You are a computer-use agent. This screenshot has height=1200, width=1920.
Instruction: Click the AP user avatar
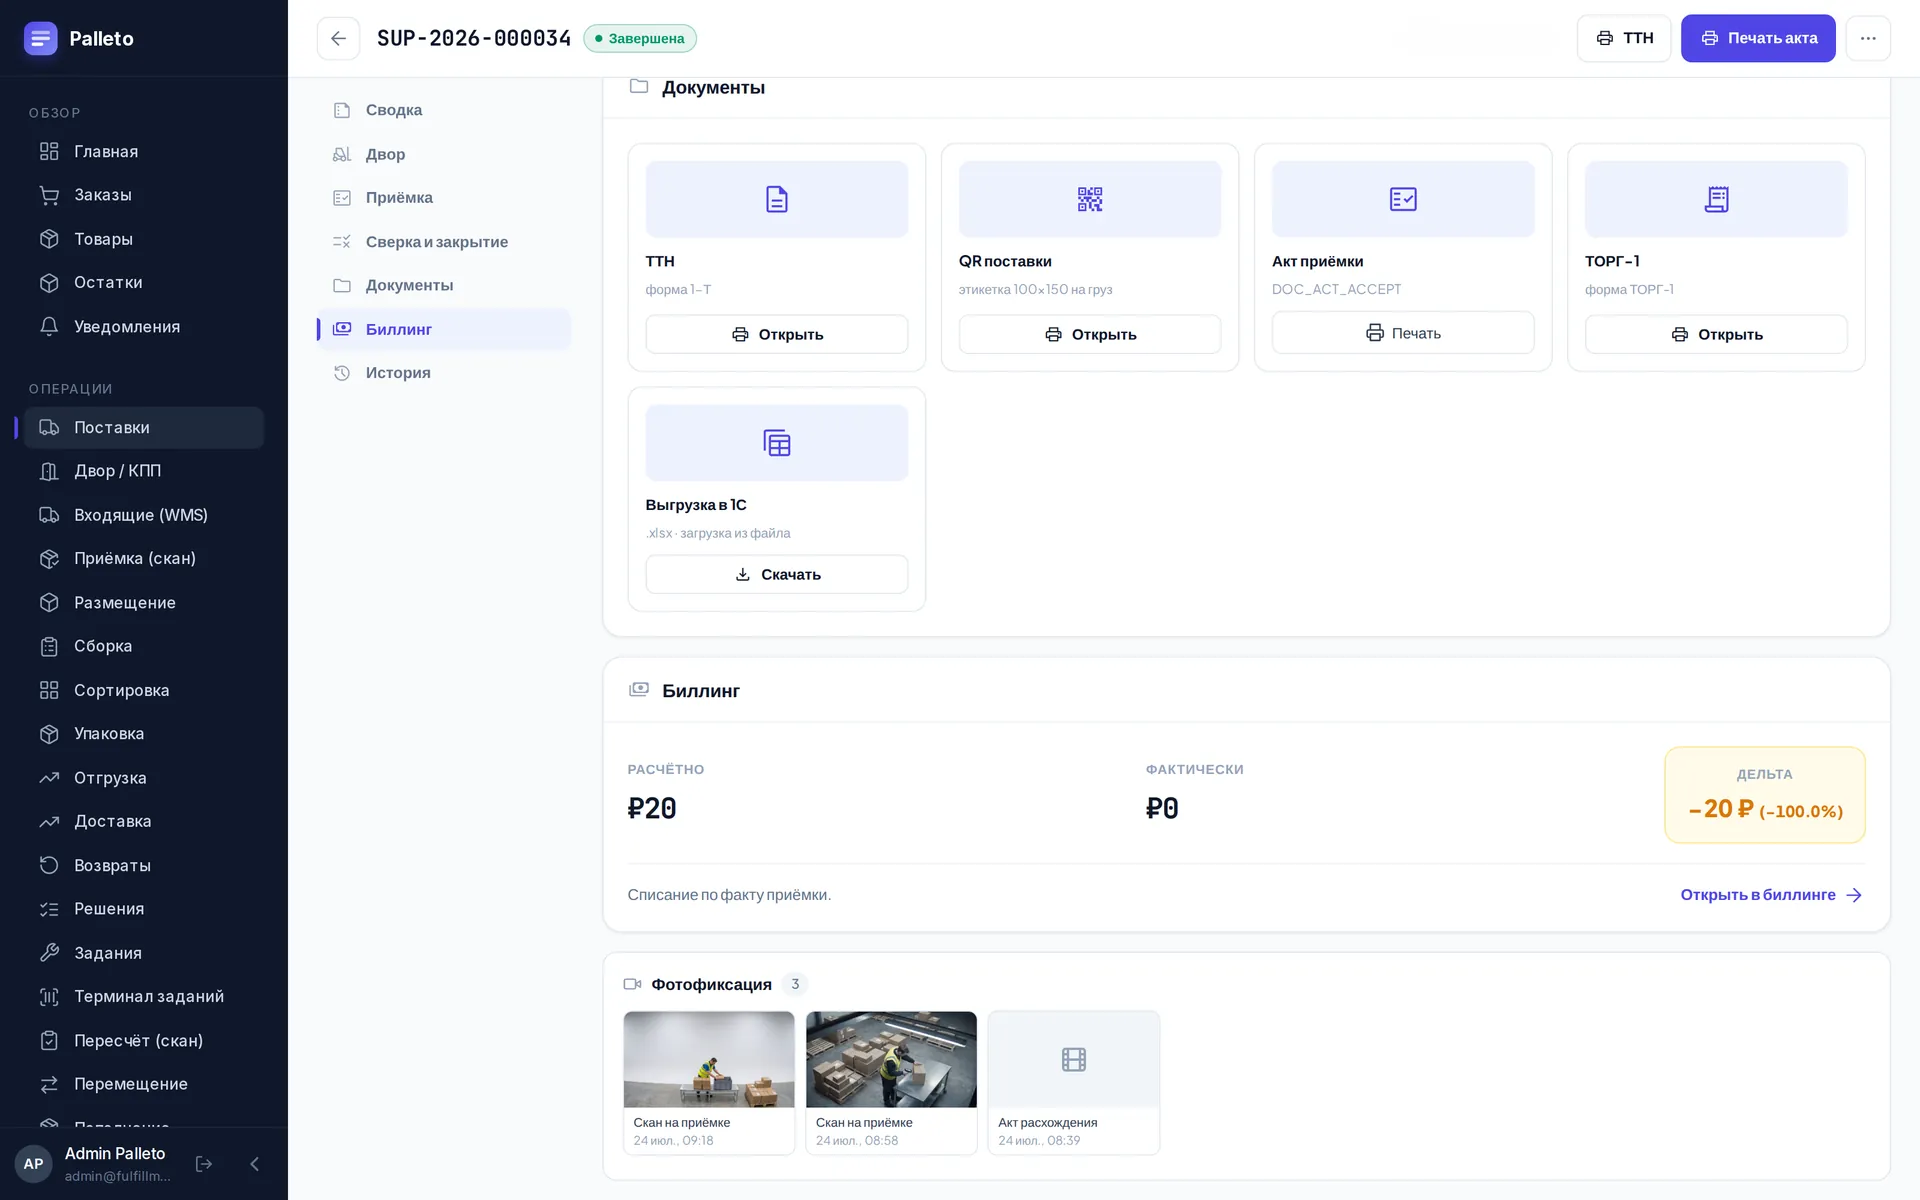coord(33,1164)
